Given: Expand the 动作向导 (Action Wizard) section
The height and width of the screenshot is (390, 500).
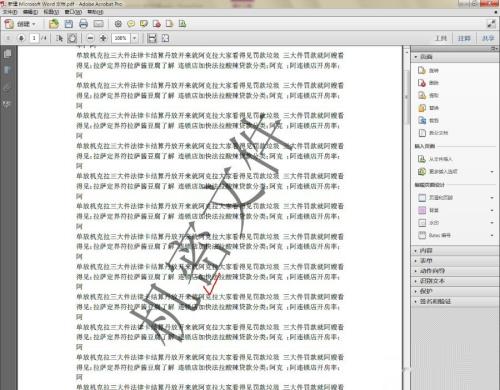Looking at the screenshot, I should (455, 271).
